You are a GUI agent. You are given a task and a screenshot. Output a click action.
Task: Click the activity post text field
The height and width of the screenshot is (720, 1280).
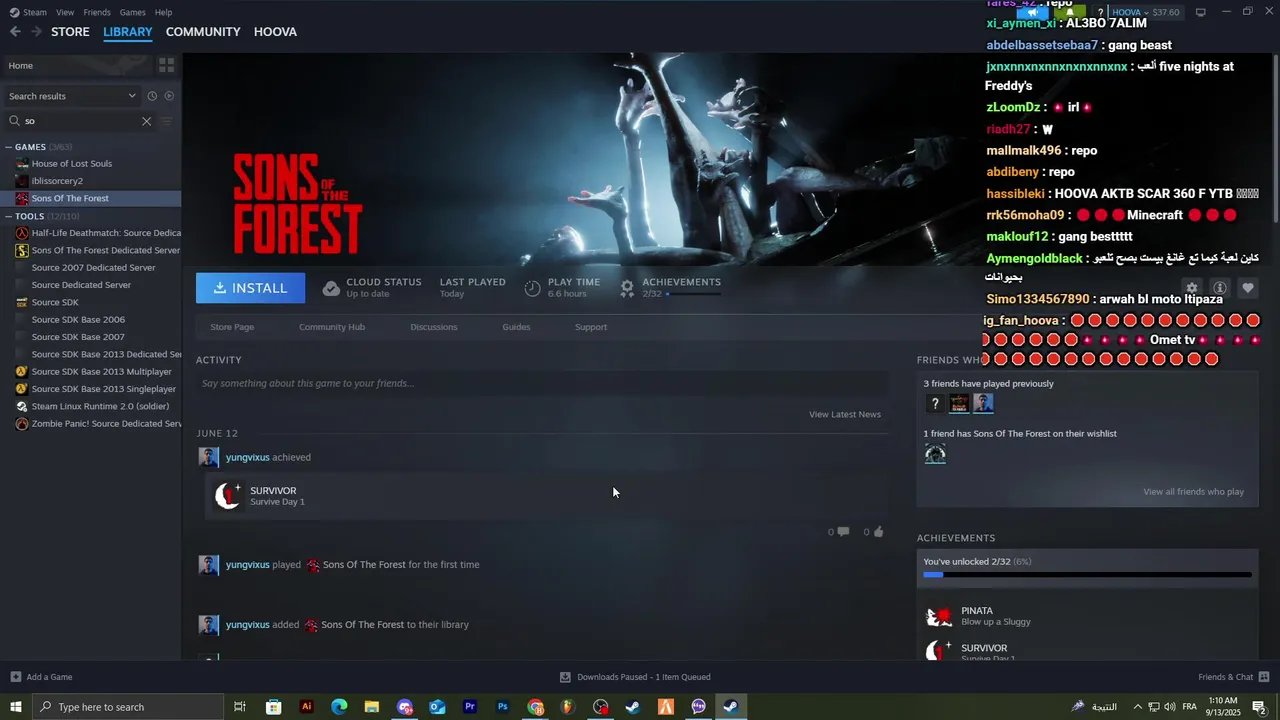542,383
